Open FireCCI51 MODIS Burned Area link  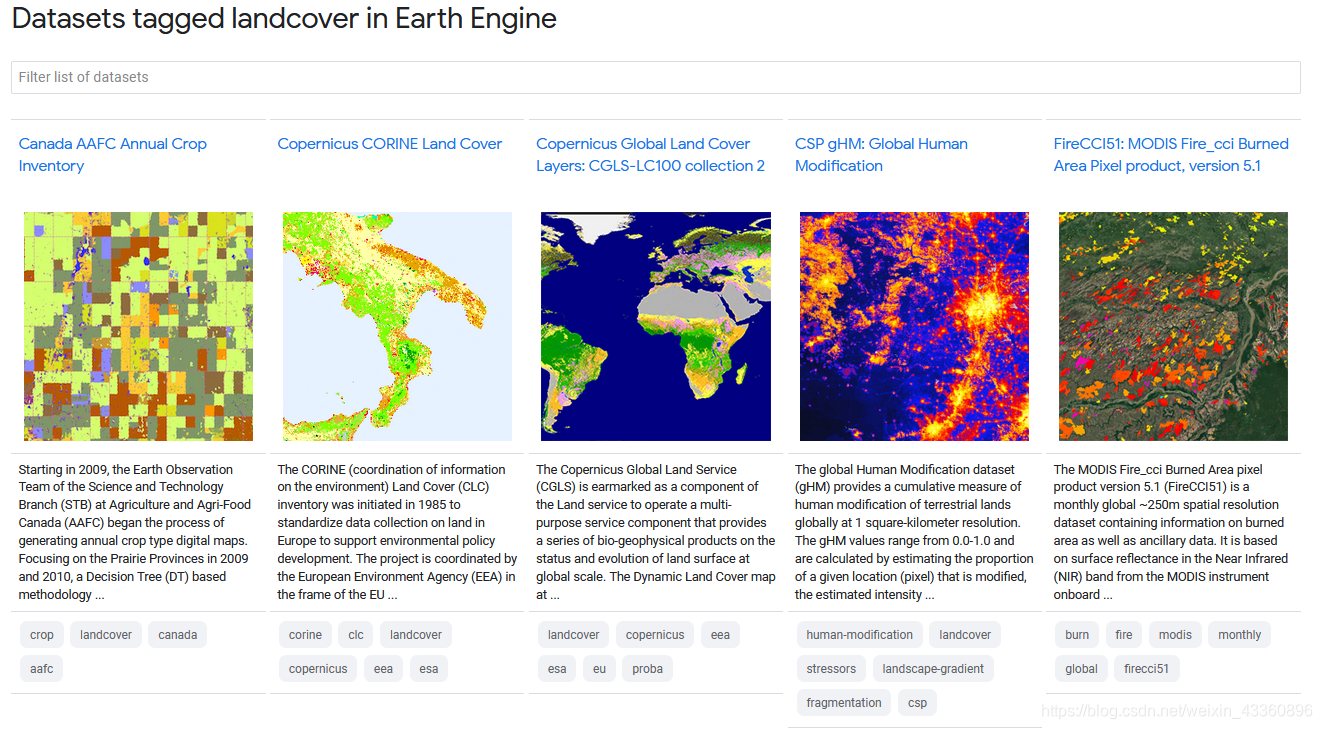(1171, 155)
